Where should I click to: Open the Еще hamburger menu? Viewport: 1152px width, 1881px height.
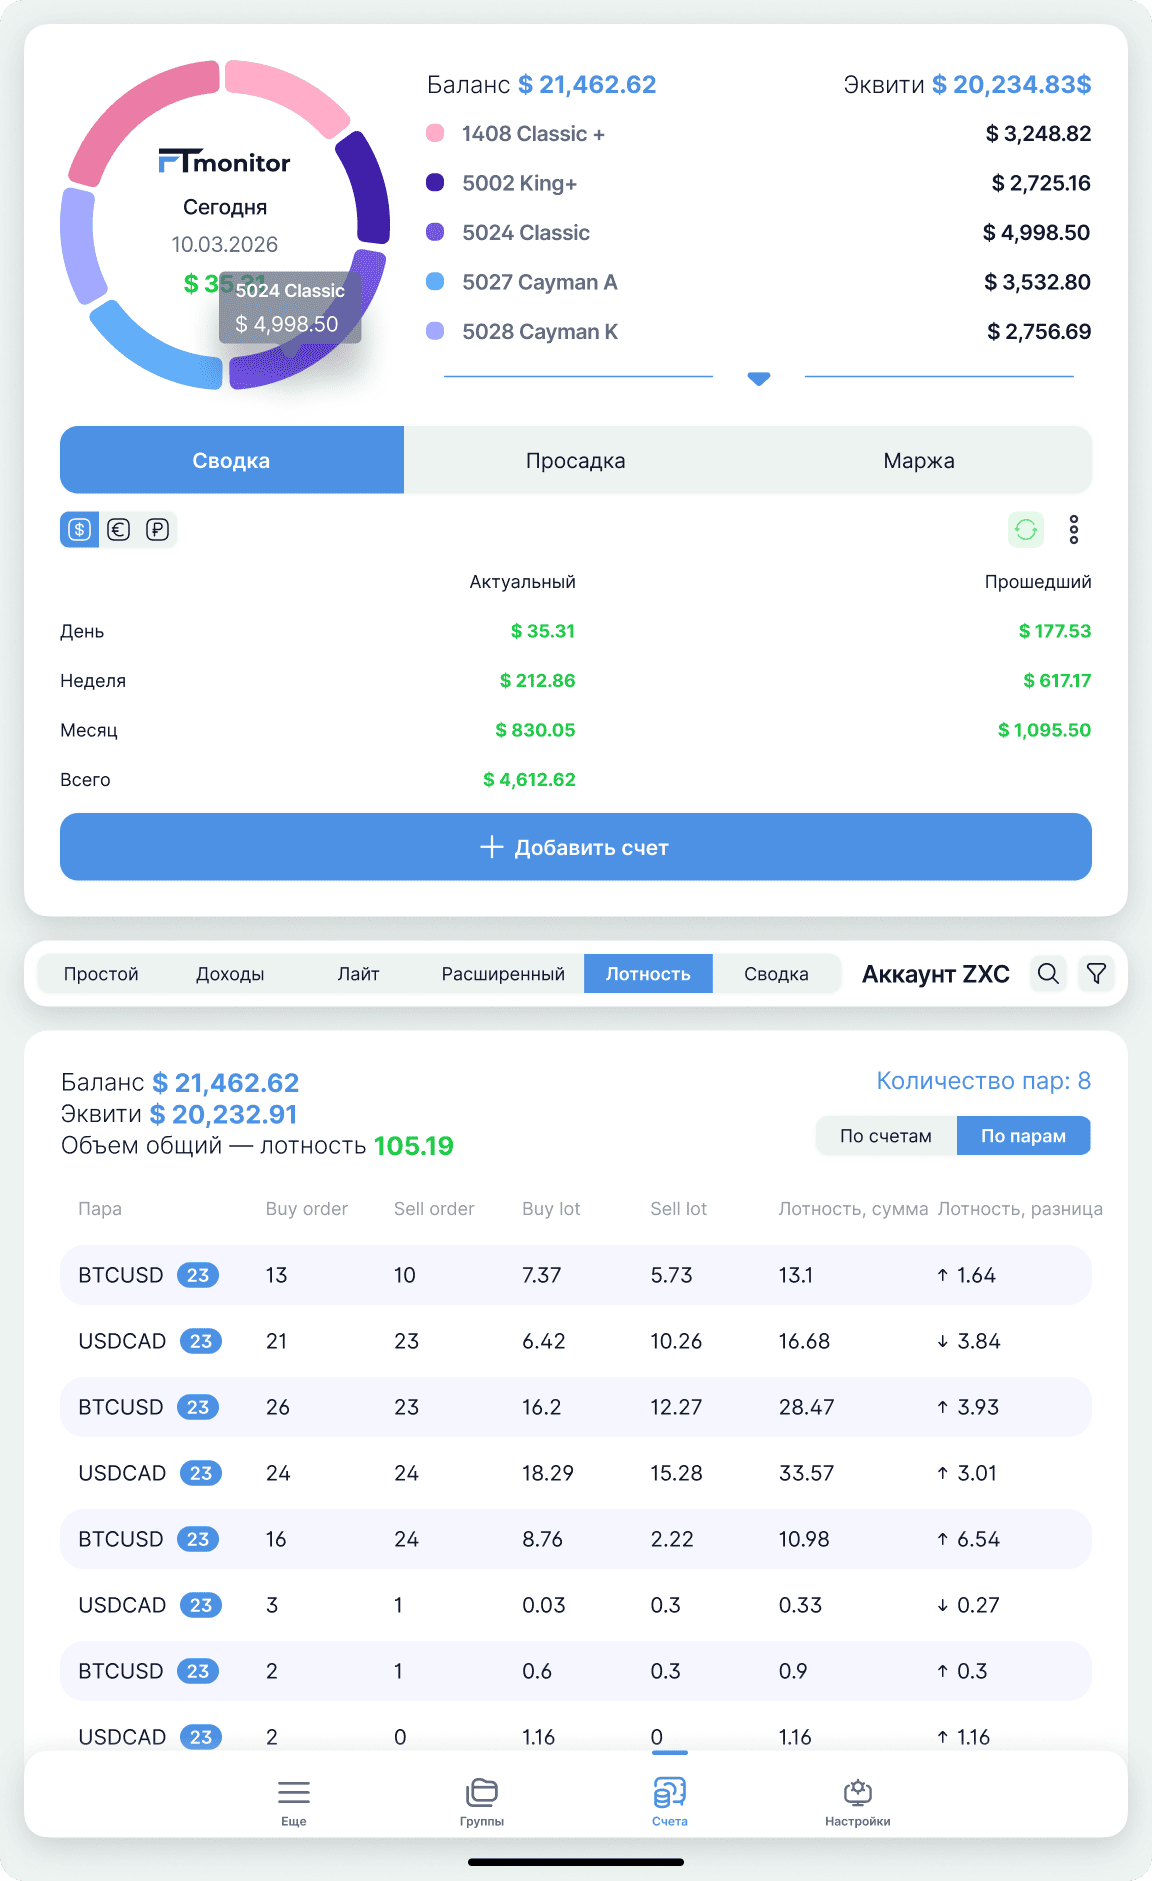pos(294,1802)
